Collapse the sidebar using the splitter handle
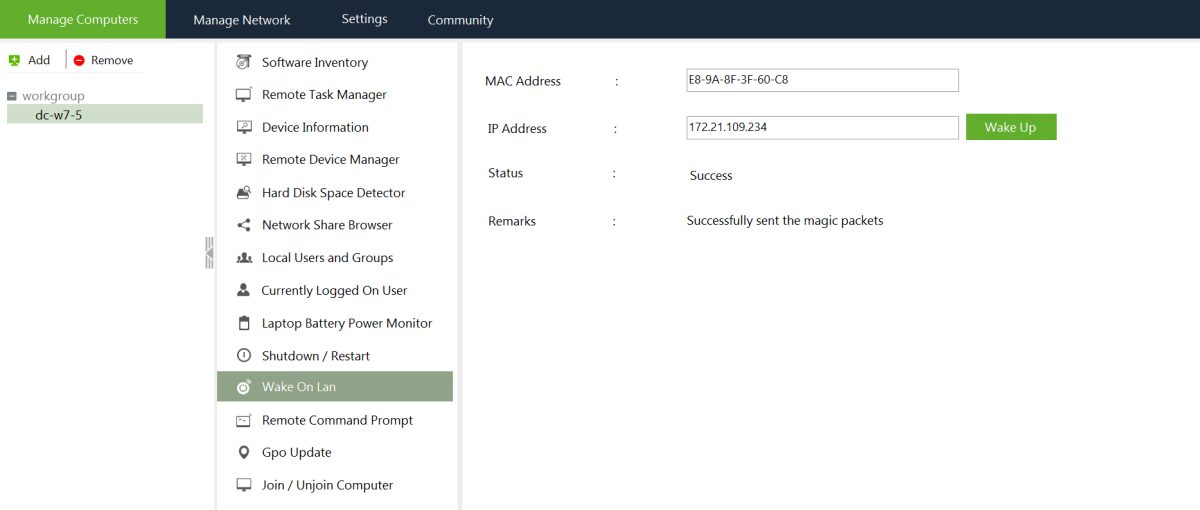The width and height of the screenshot is (1200, 510). click(209, 252)
